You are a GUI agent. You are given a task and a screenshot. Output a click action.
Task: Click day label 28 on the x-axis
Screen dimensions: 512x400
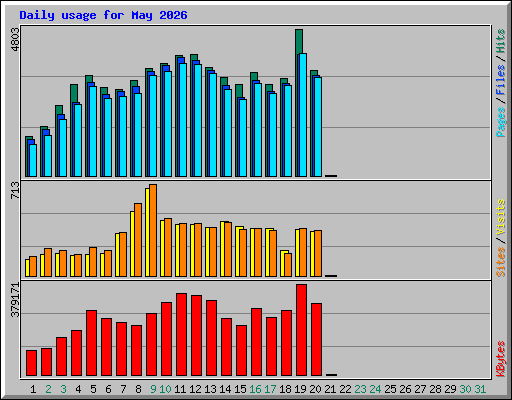(435, 389)
